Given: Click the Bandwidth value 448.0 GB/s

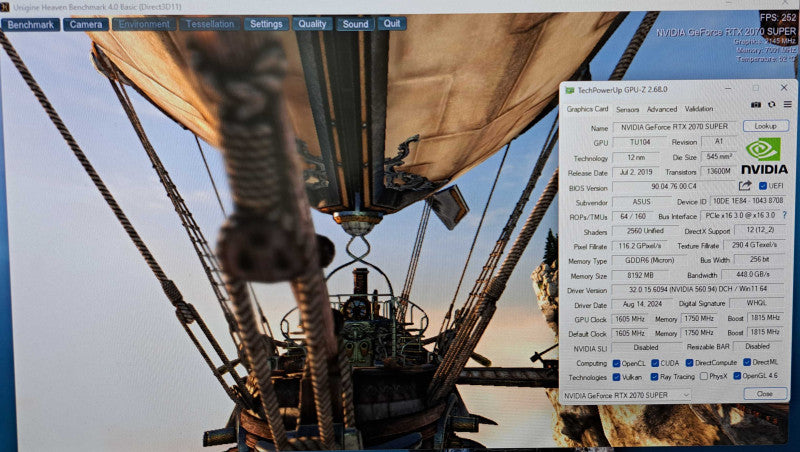Looking at the screenshot, I should coord(753,274).
